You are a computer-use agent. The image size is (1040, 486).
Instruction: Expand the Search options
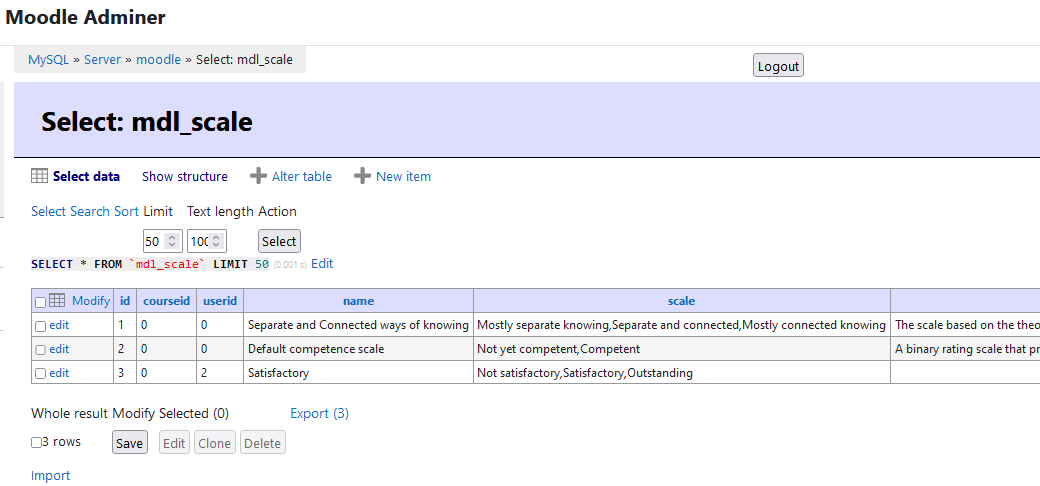pyautogui.click(x=90, y=212)
